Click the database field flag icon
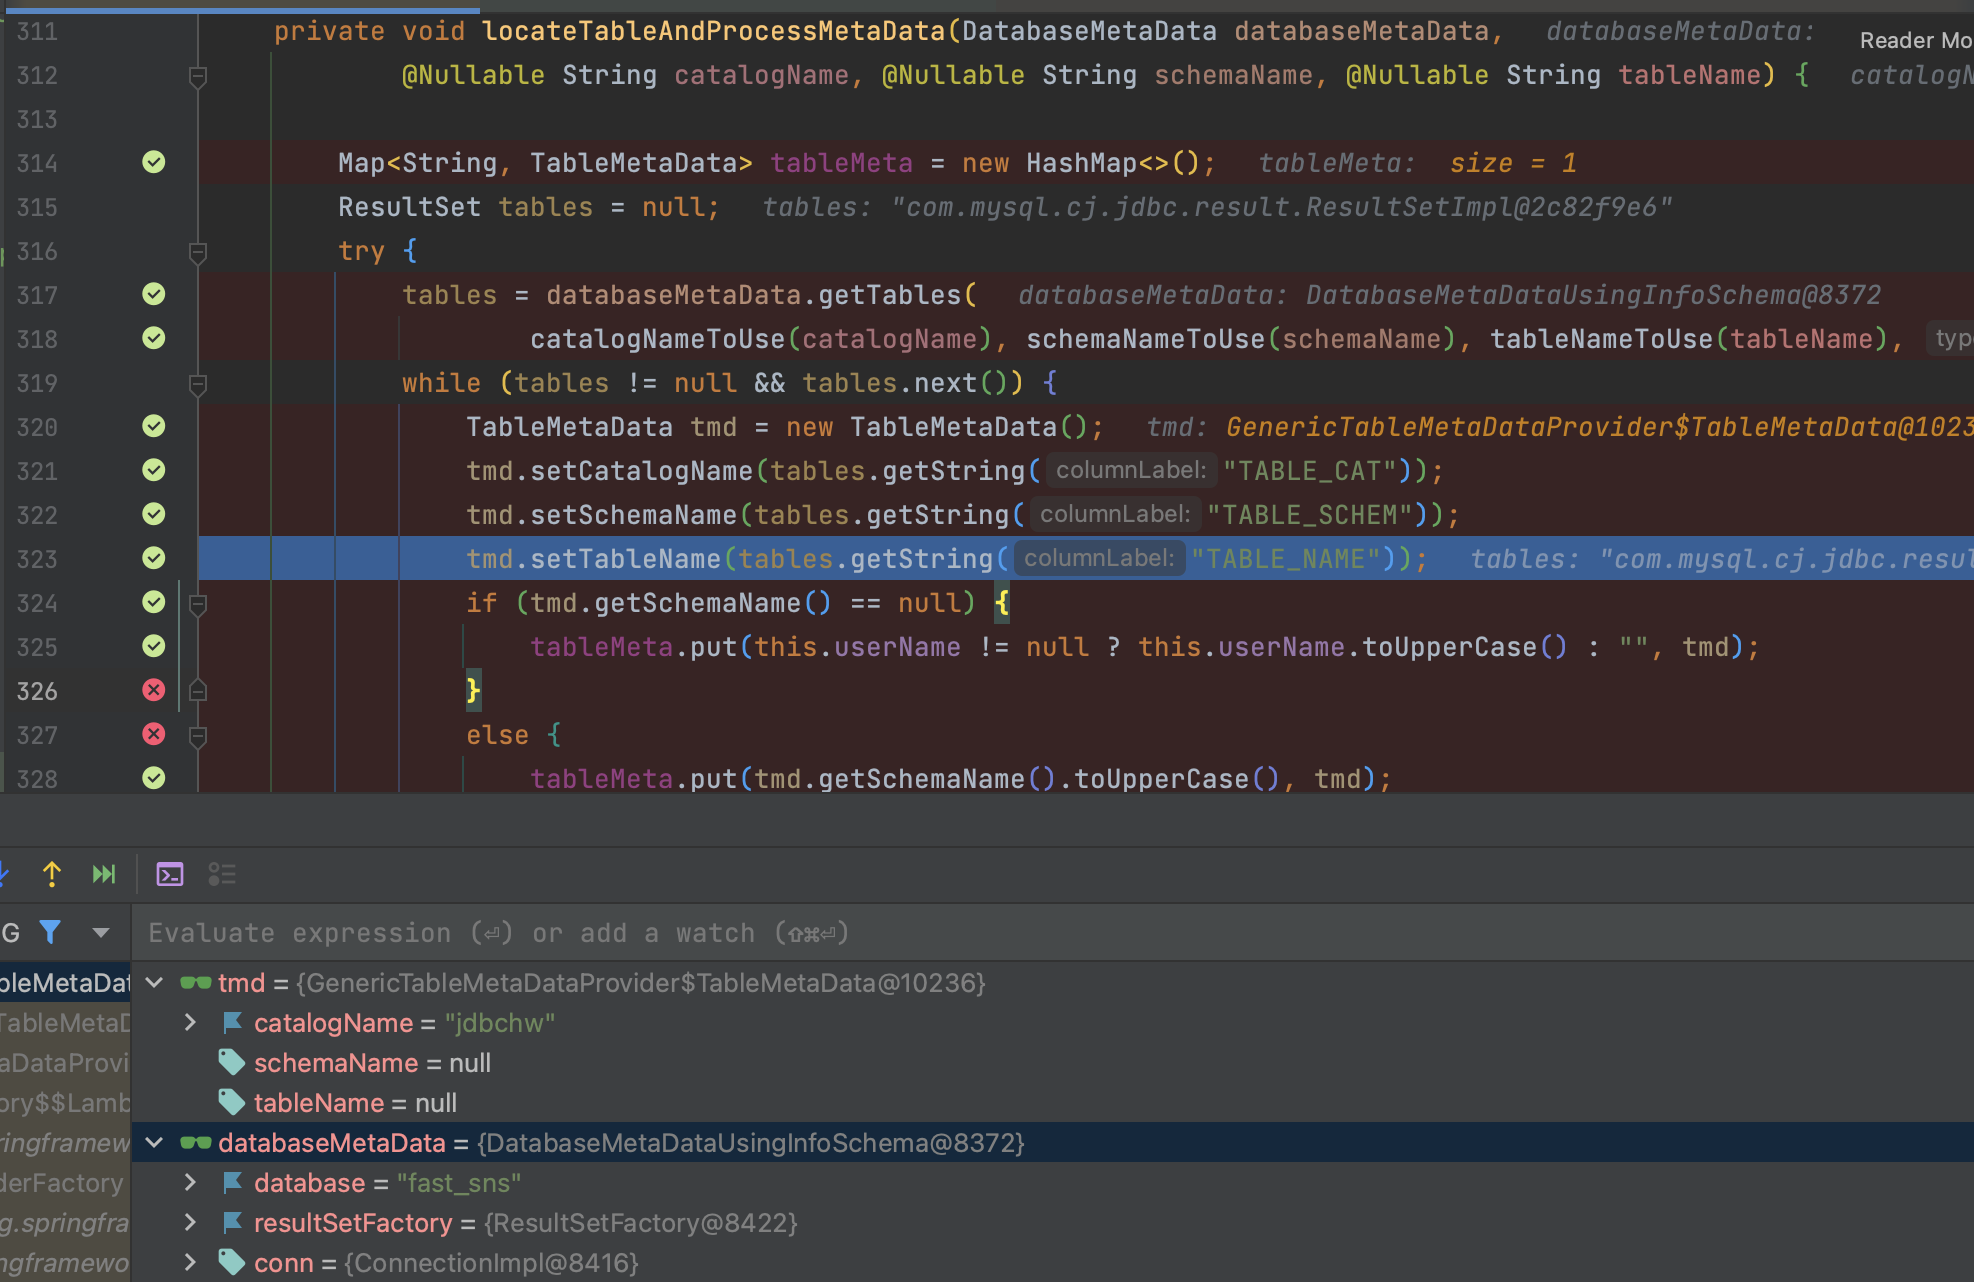1974x1282 pixels. point(232,1182)
